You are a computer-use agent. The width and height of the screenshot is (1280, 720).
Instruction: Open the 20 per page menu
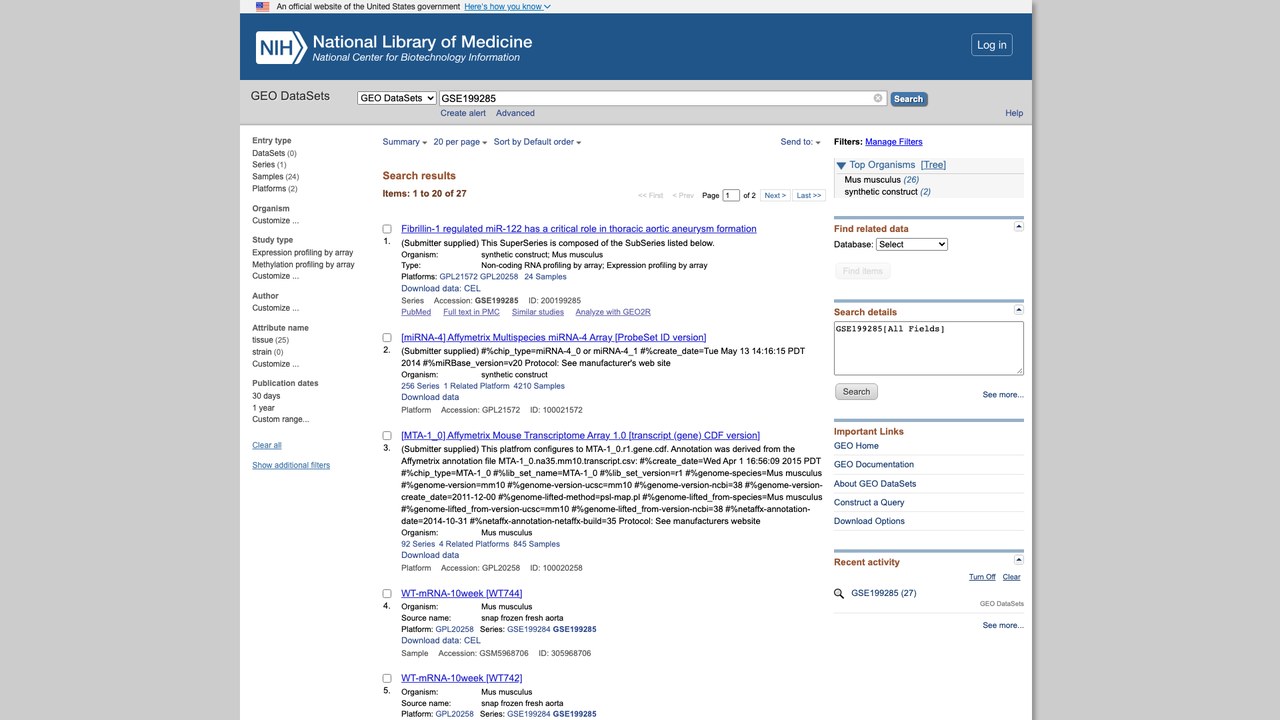click(460, 142)
